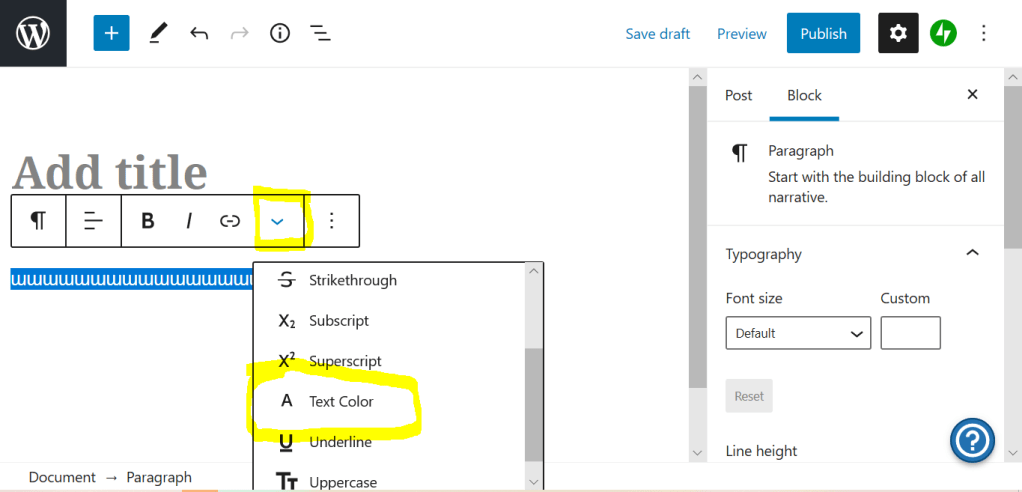This screenshot has height=492, width=1022.
Task: Open the document details info icon
Action: click(280, 33)
